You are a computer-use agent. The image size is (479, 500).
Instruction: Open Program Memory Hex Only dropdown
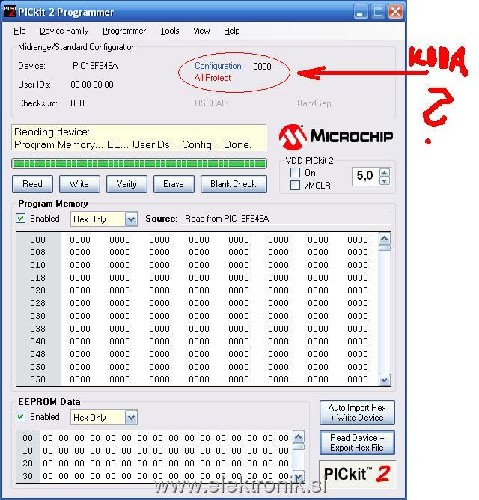point(131,219)
